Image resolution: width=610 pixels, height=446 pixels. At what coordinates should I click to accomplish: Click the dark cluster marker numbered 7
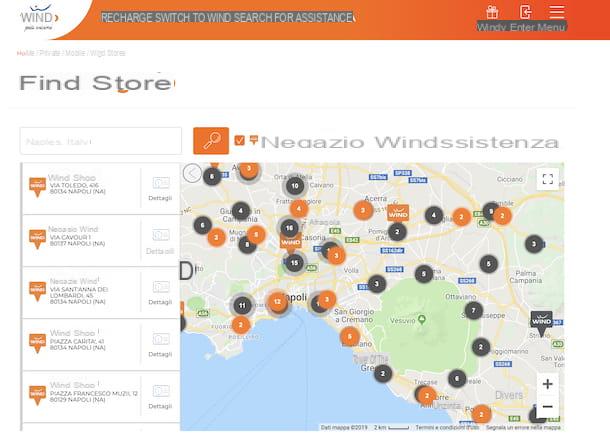click(473, 311)
